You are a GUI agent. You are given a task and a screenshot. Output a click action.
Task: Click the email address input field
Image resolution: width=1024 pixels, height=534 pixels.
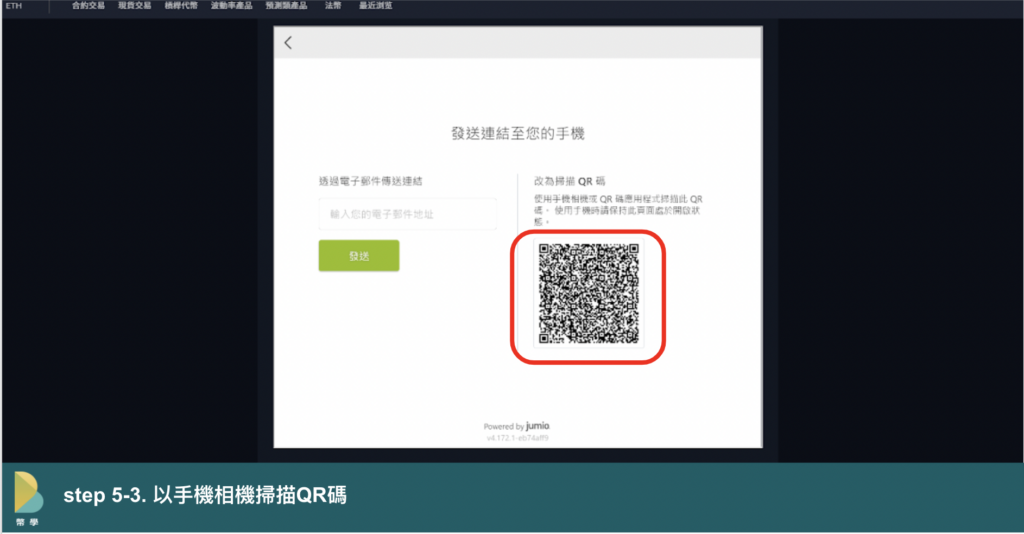coord(408,214)
